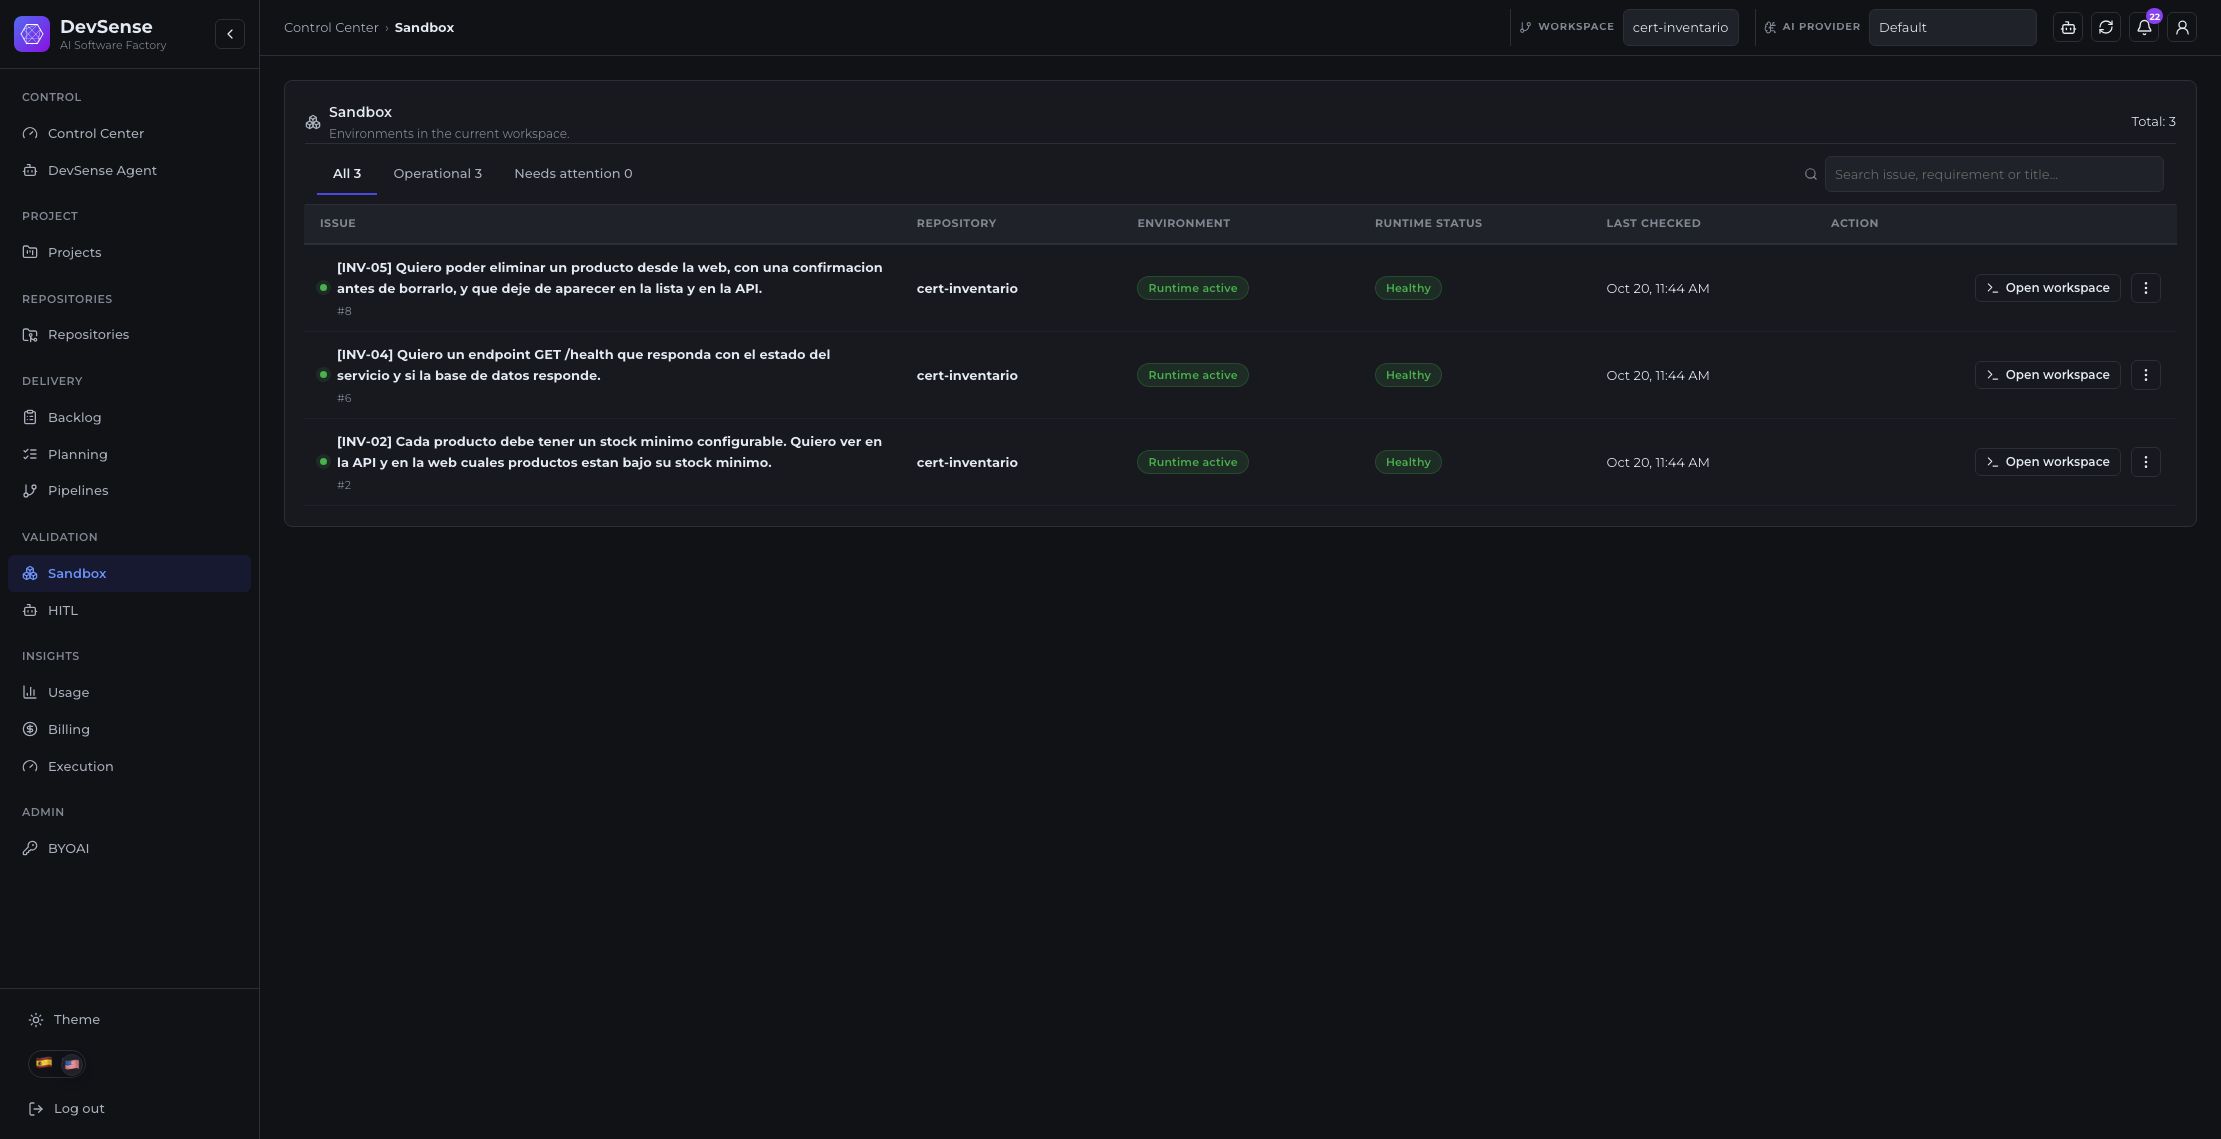The width and height of the screenshot is (2221, 1139).
Task: Open notifications bell with 22 badge
Action: pyautogui.click(x=2144, y=28)
